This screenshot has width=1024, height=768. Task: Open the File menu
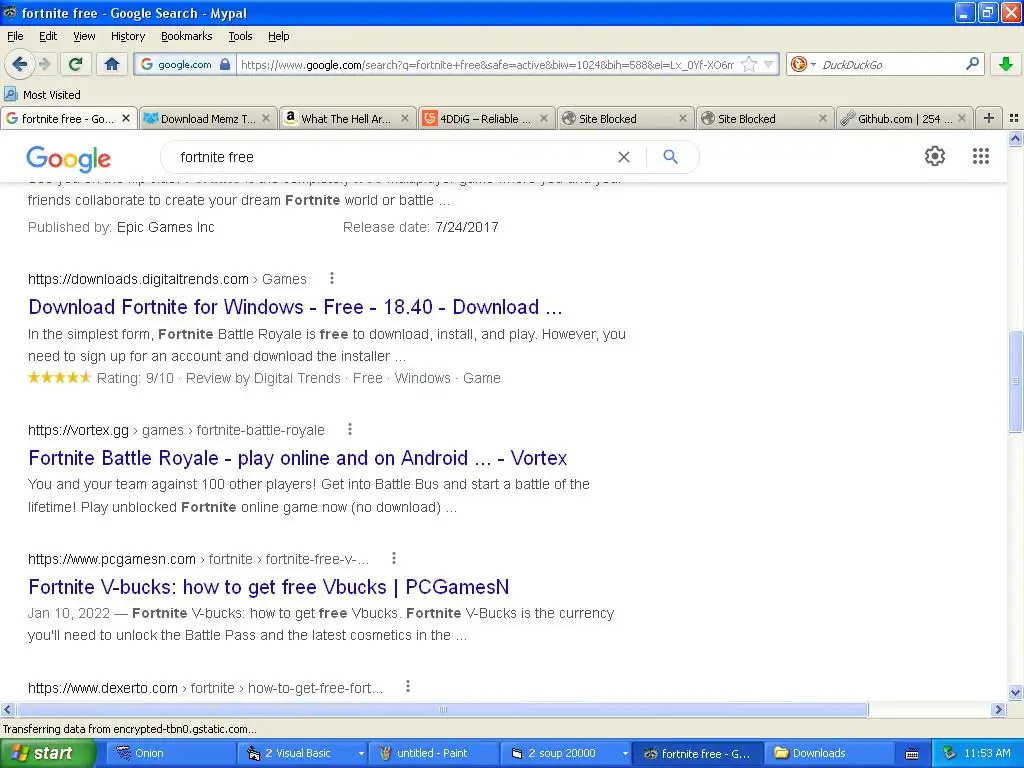coord(15,36)
